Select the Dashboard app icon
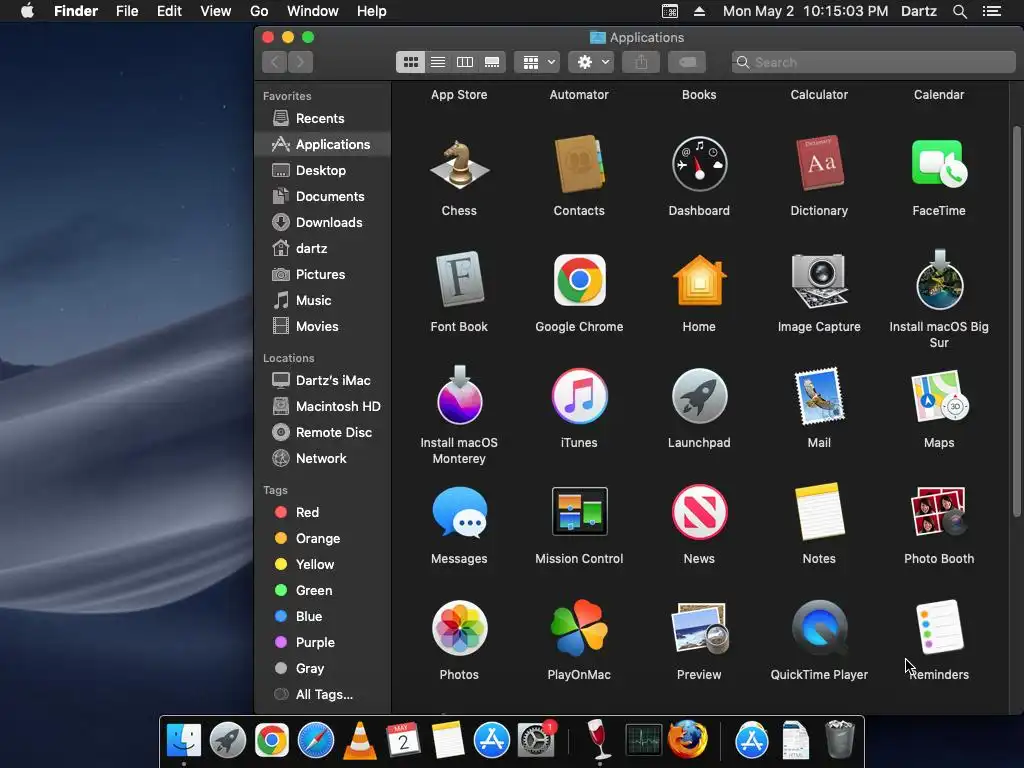The image size is (1024, 768). (x=699, y=164)
